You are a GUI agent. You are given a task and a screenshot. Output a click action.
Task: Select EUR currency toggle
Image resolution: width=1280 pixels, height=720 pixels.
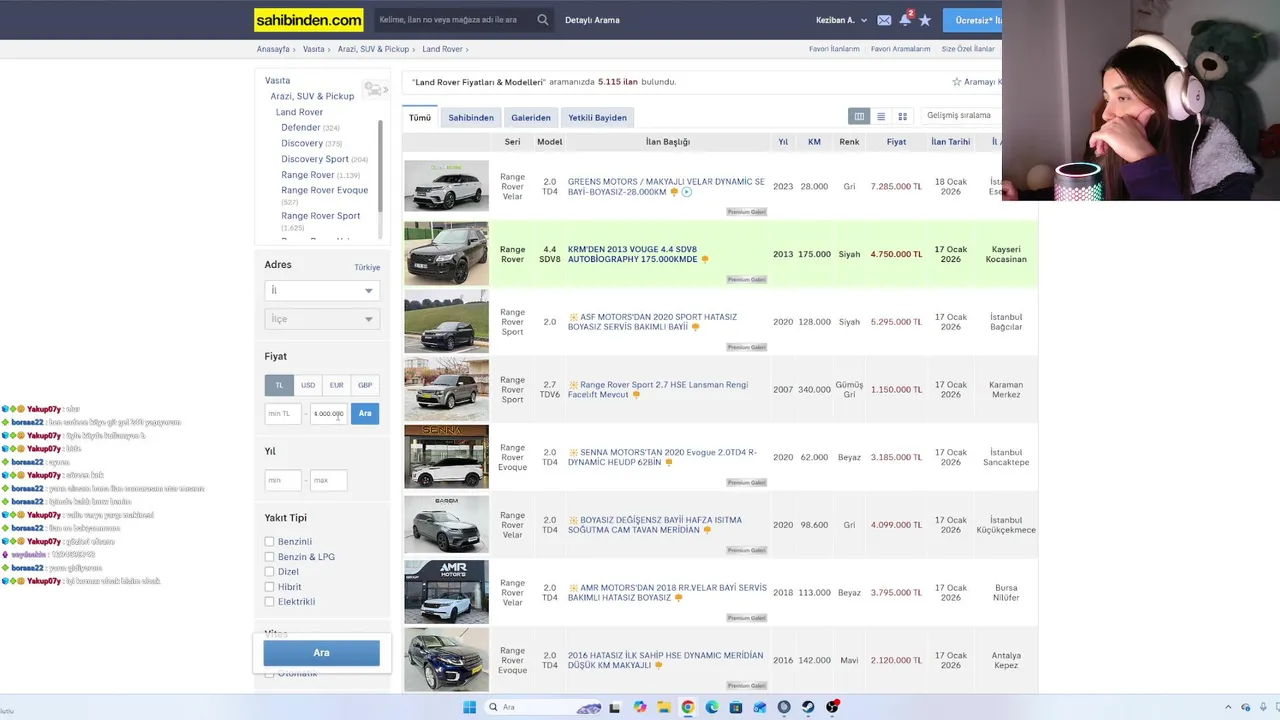[x=336, y=385]
